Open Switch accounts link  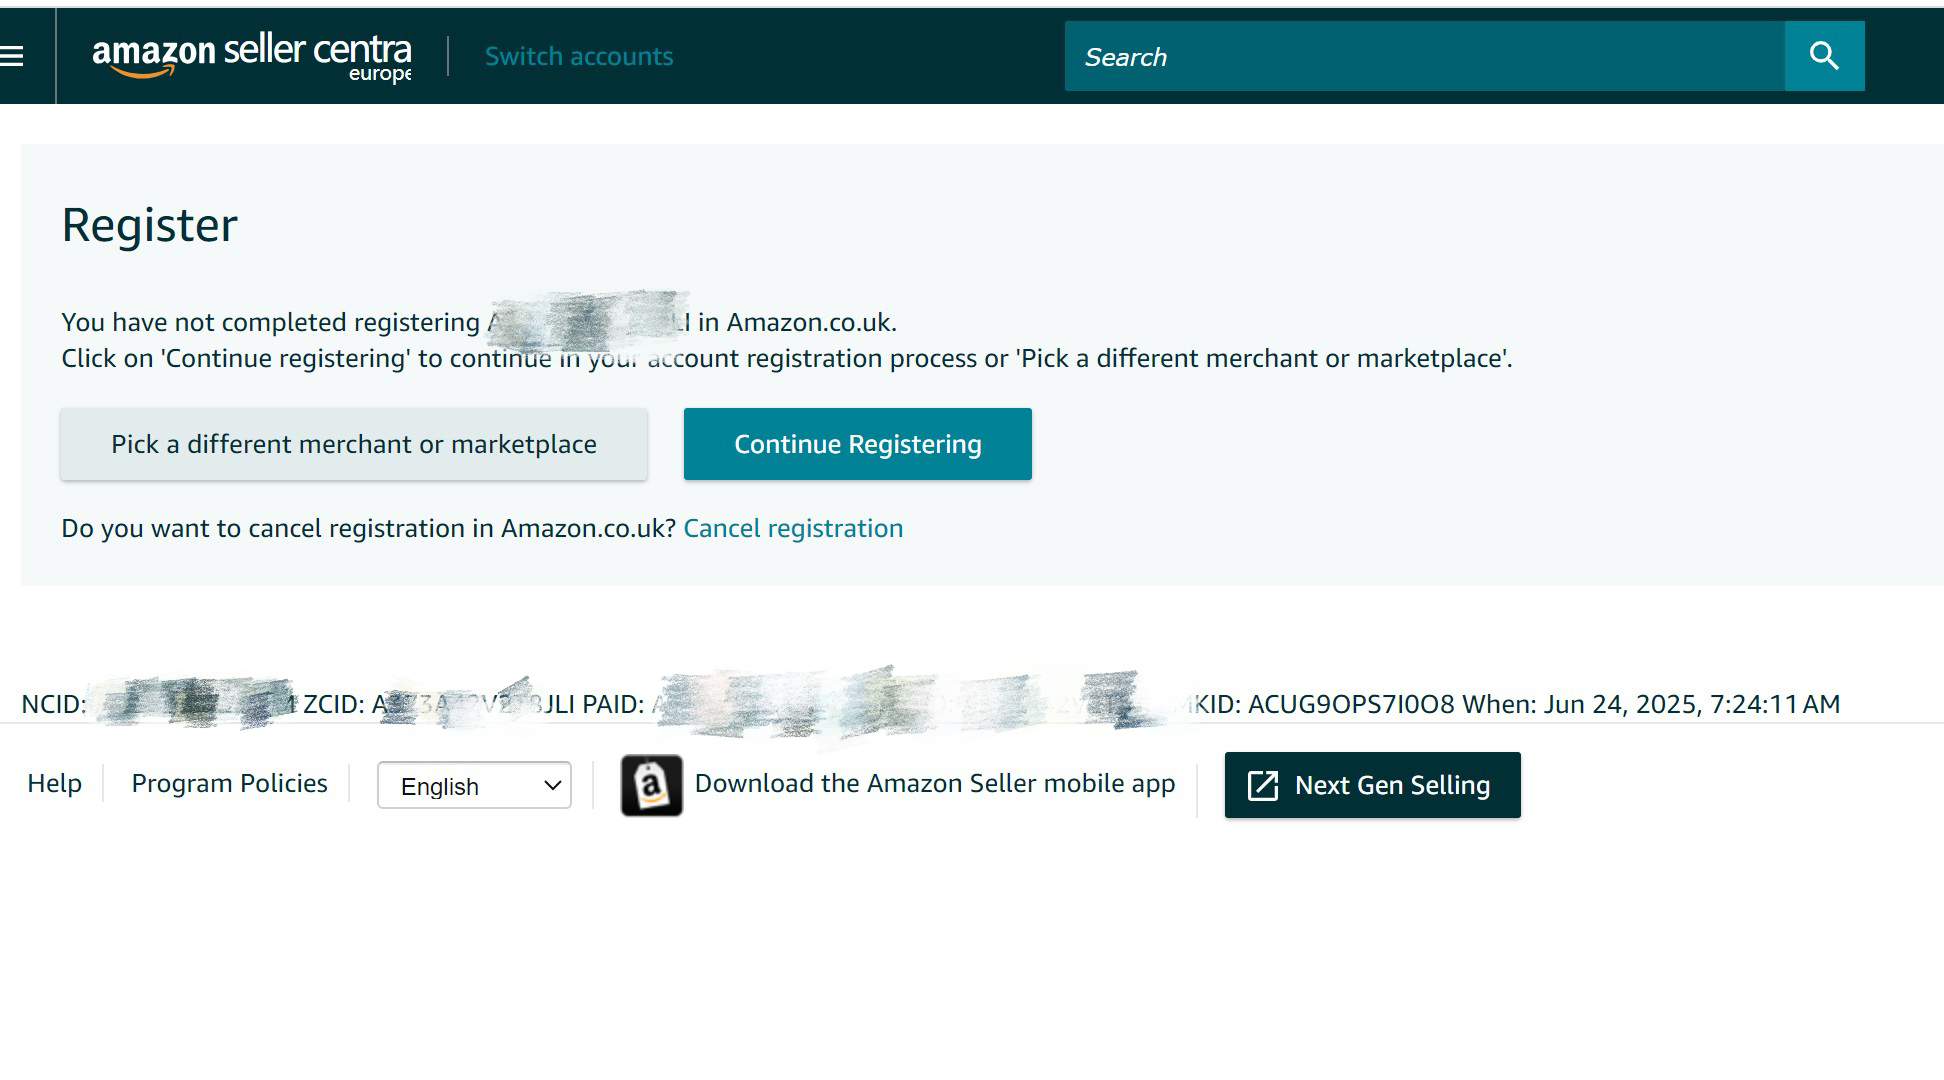point(579,56)
